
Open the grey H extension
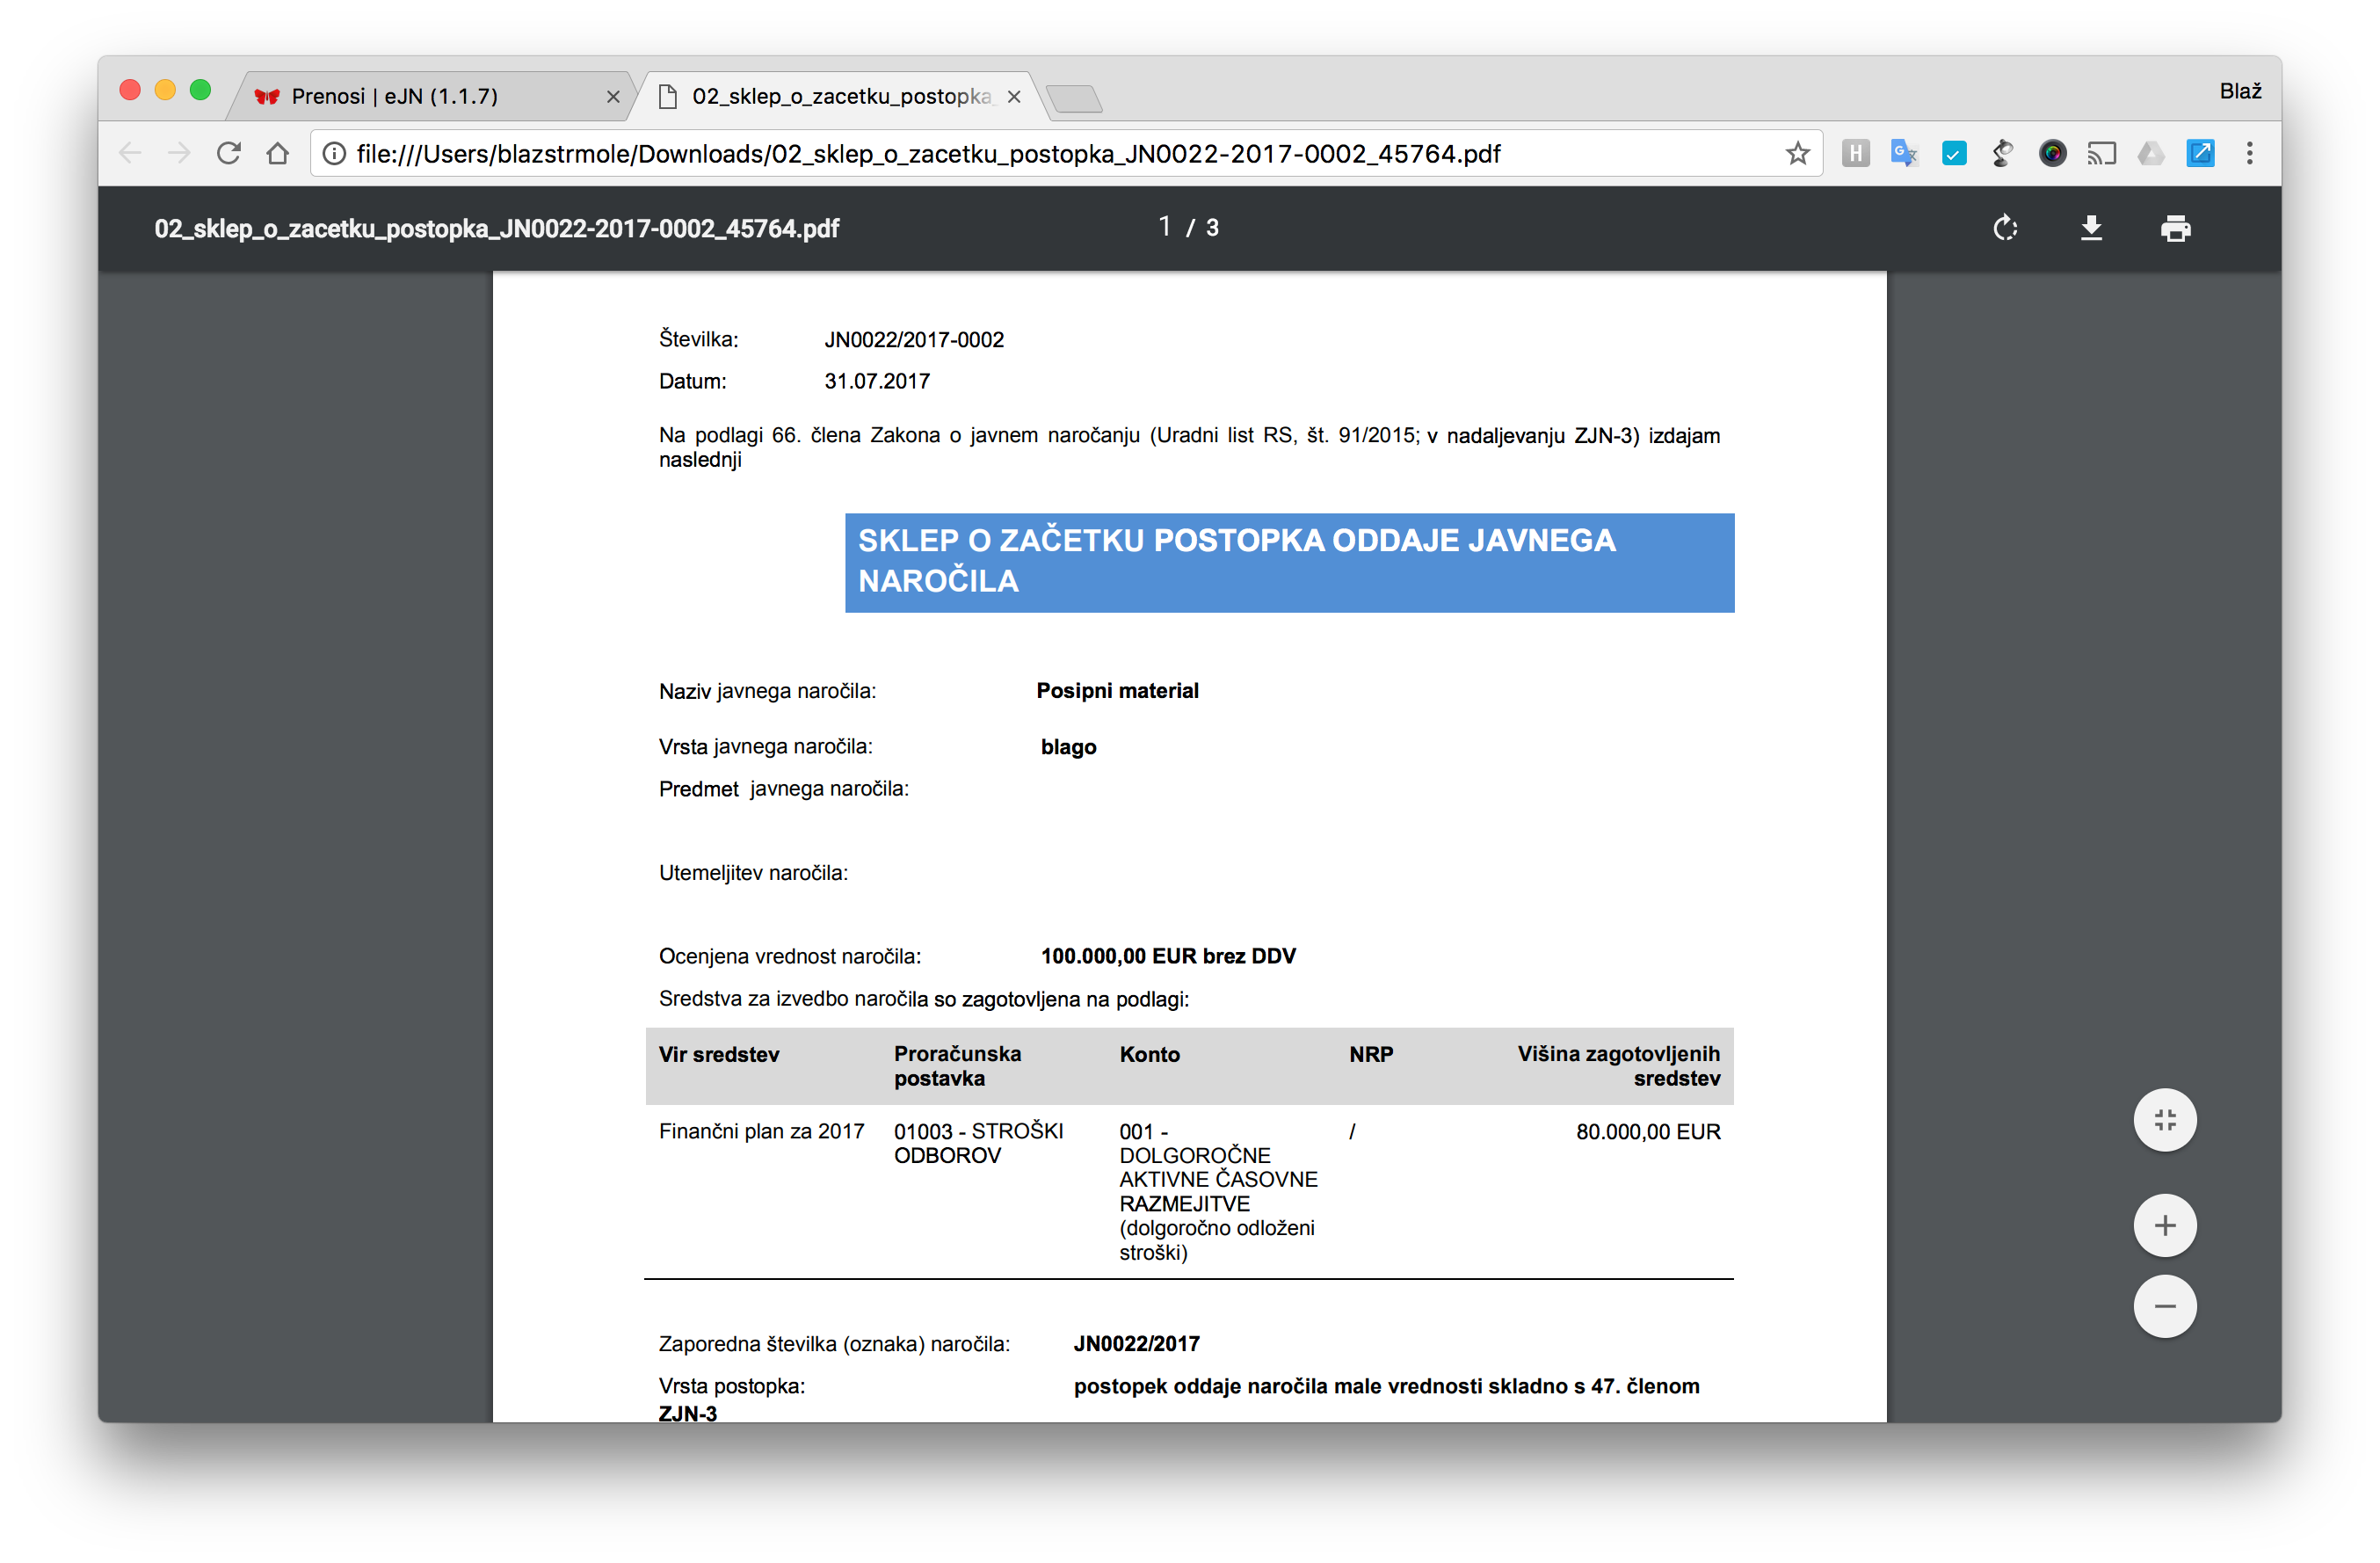[x=1855, y=153]
